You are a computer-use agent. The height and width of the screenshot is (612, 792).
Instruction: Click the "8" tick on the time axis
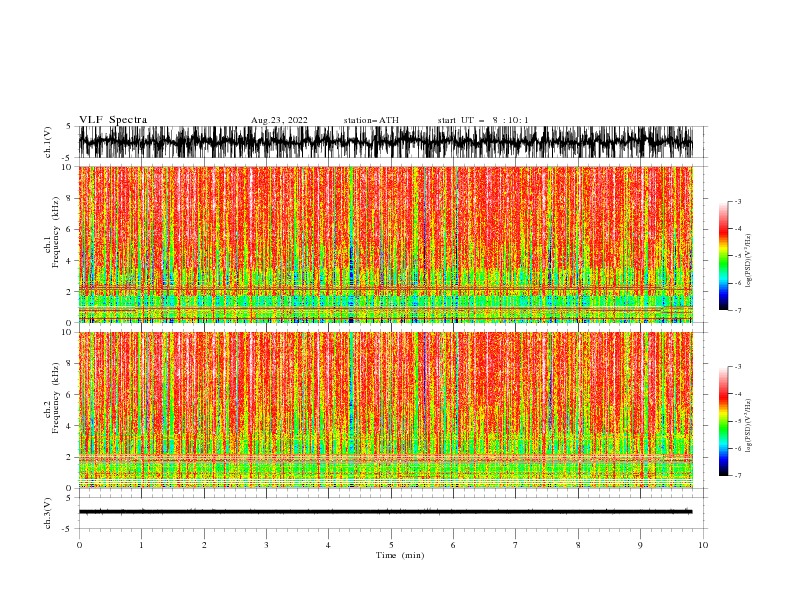pyautogui.click(x=578, y=545)
